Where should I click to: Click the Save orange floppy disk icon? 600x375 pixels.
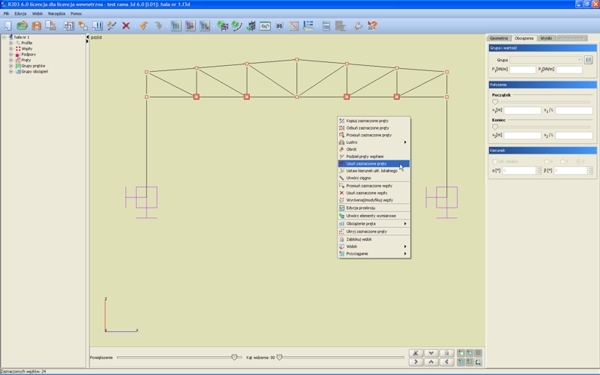click(36, 26)
